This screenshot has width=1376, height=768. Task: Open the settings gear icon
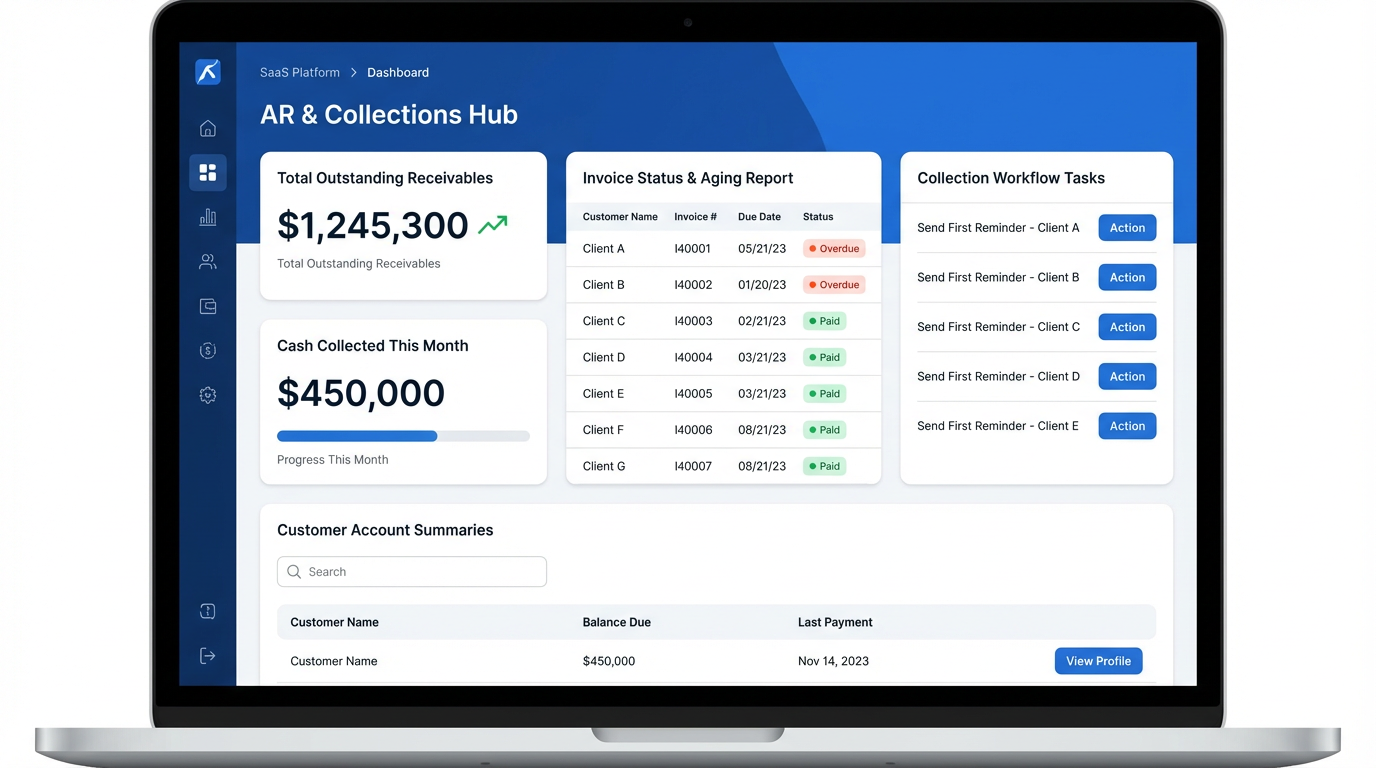click(x=208, y=395)
